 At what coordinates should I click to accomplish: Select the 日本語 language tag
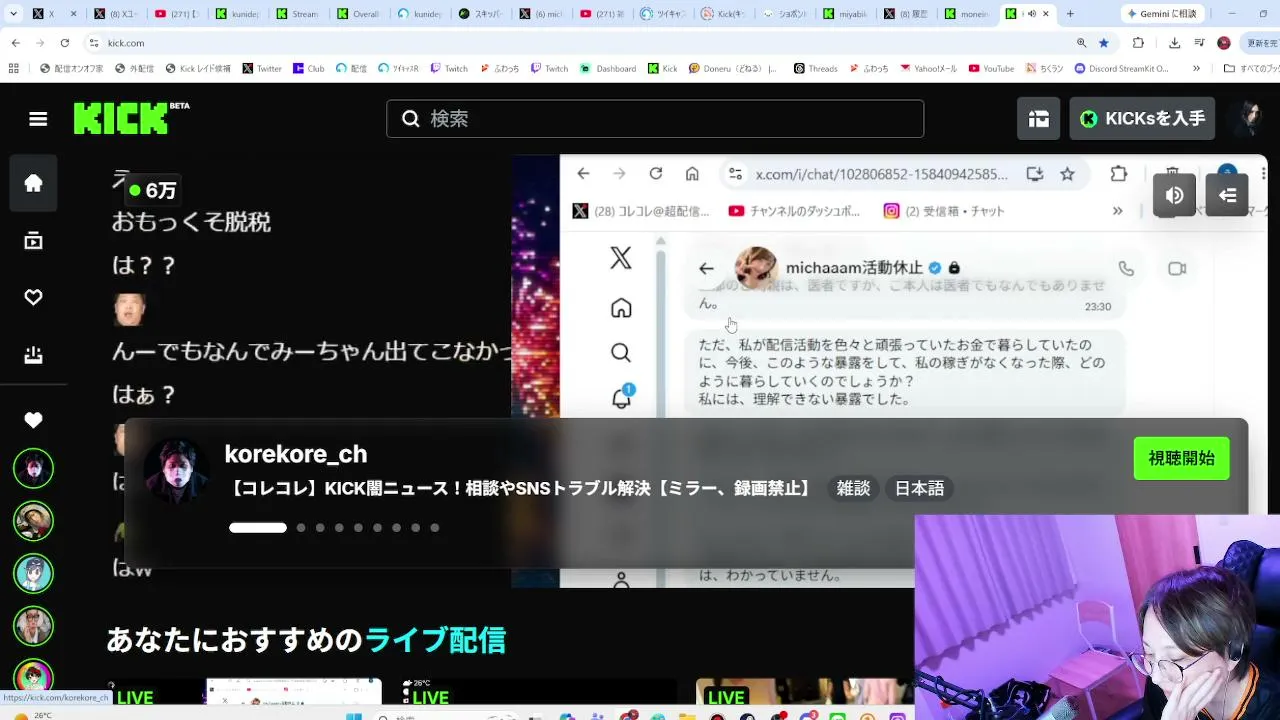tap(919, 489)
